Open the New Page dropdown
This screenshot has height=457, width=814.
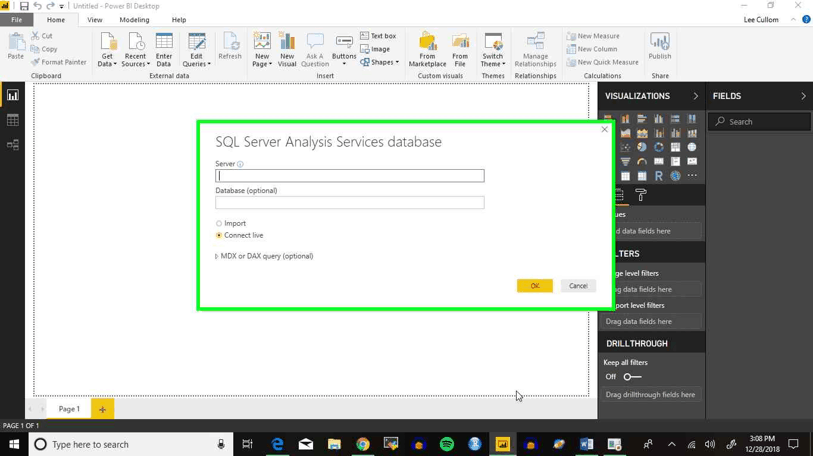click(x=262, y=50)
